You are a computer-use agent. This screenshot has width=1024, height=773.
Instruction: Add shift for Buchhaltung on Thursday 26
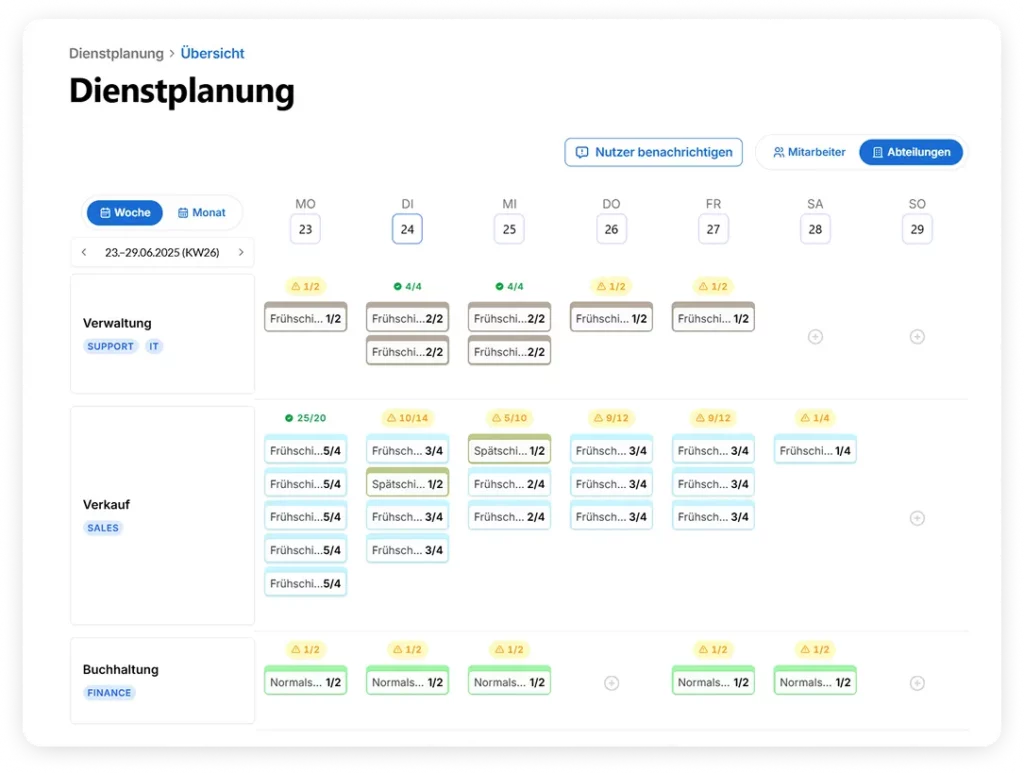tap(611, 683)
